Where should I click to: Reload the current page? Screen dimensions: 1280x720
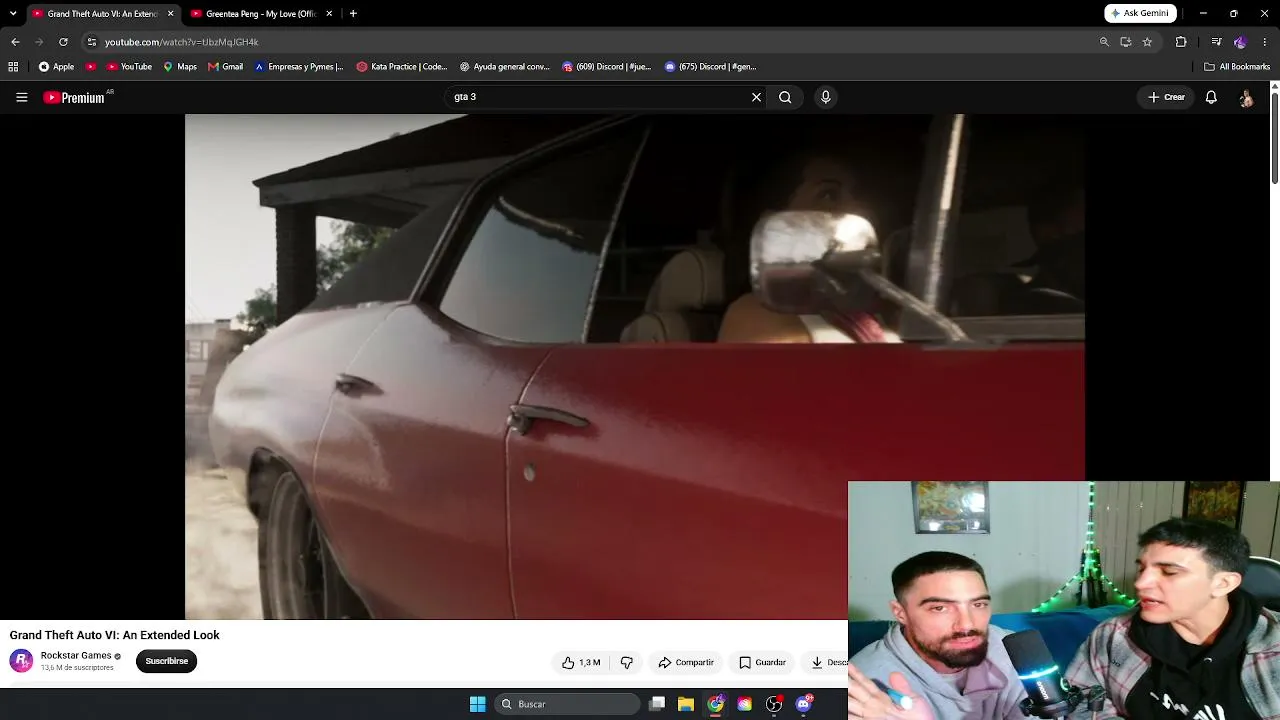(63, 42)
